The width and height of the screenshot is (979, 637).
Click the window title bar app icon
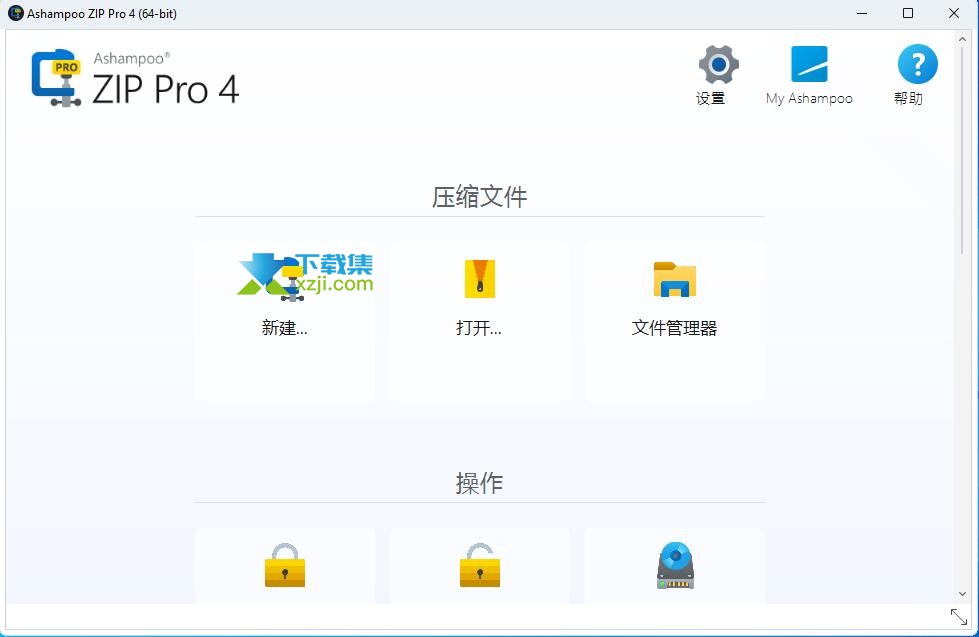point(16,13)
